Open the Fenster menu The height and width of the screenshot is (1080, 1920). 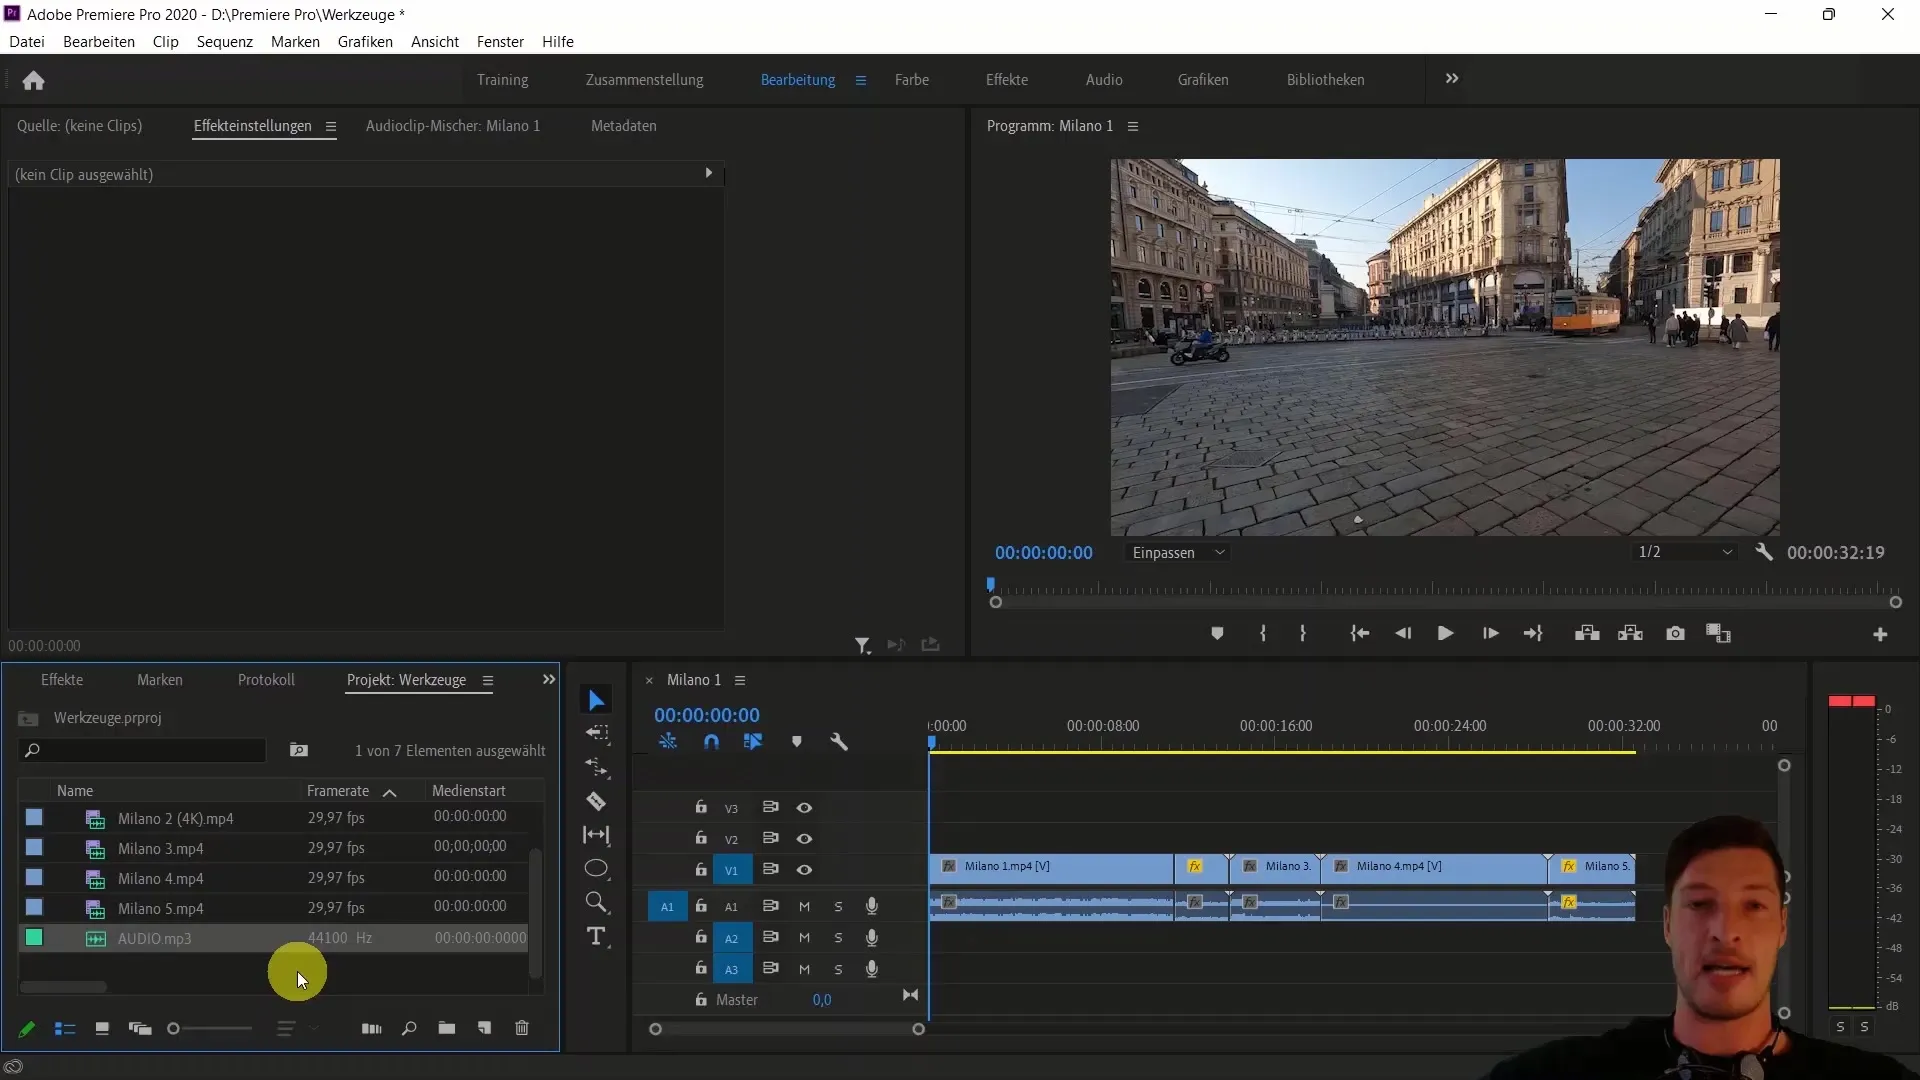point(500,42)
